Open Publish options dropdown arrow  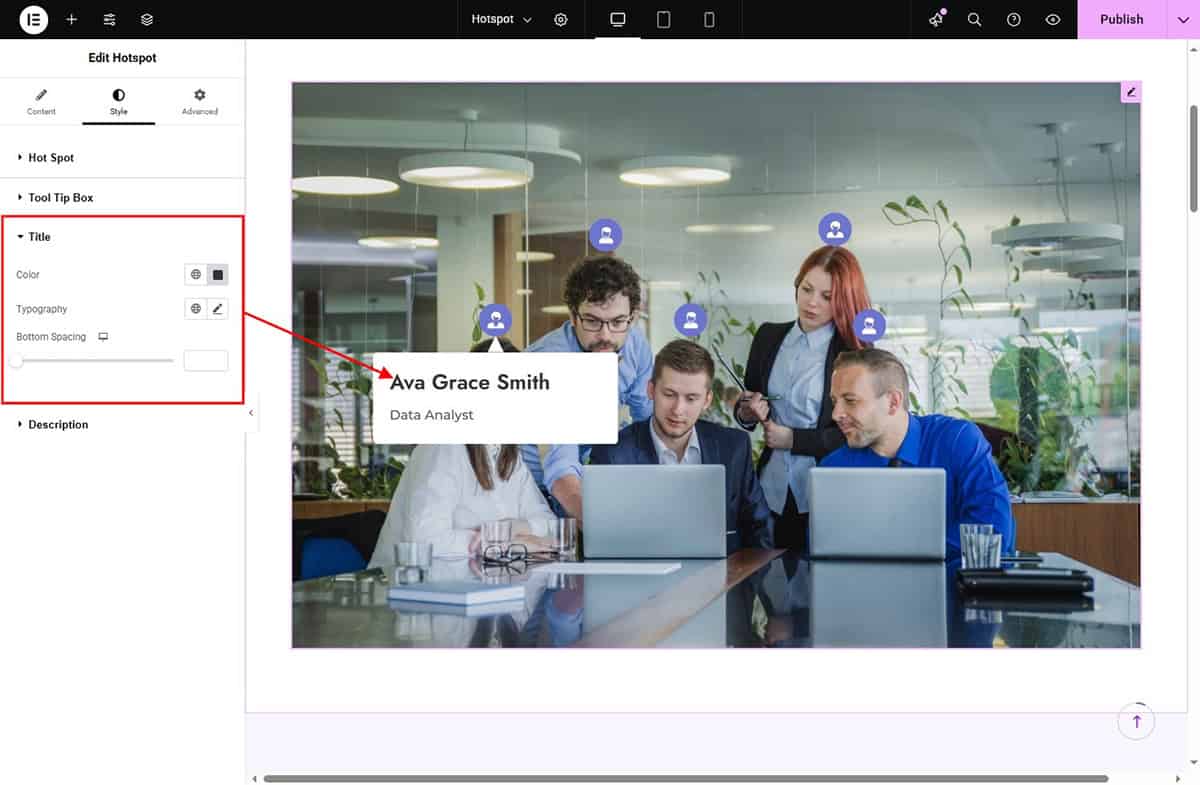(1183, 19)
